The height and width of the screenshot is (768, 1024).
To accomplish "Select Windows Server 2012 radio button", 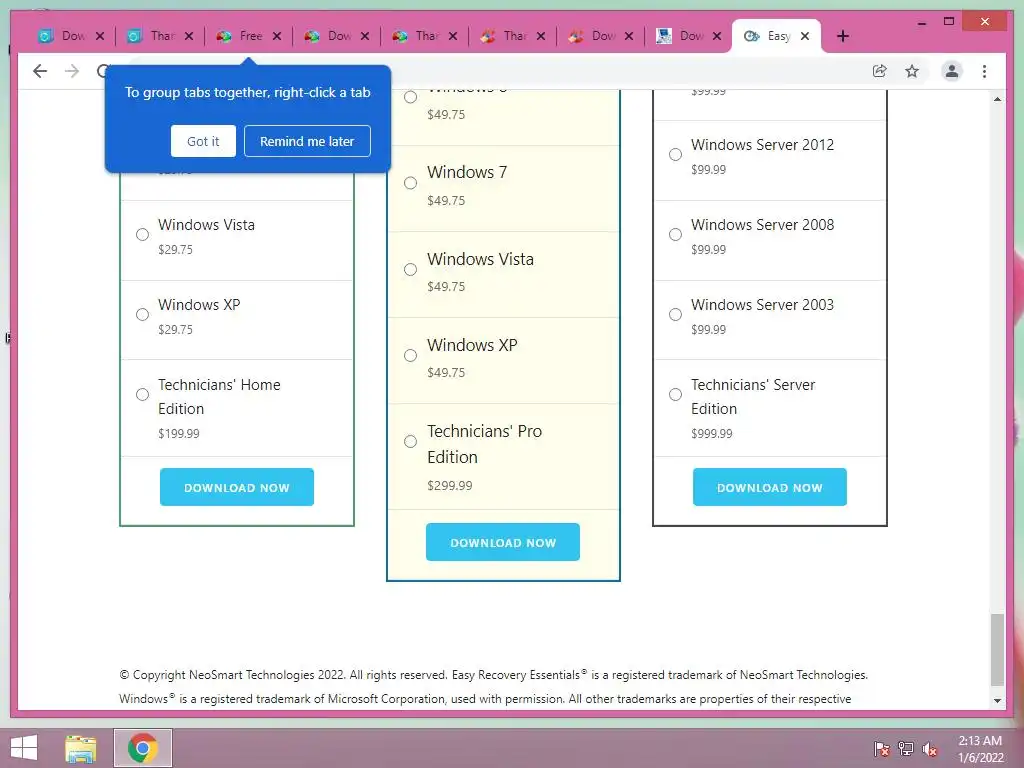I will (x=675, y=155).
